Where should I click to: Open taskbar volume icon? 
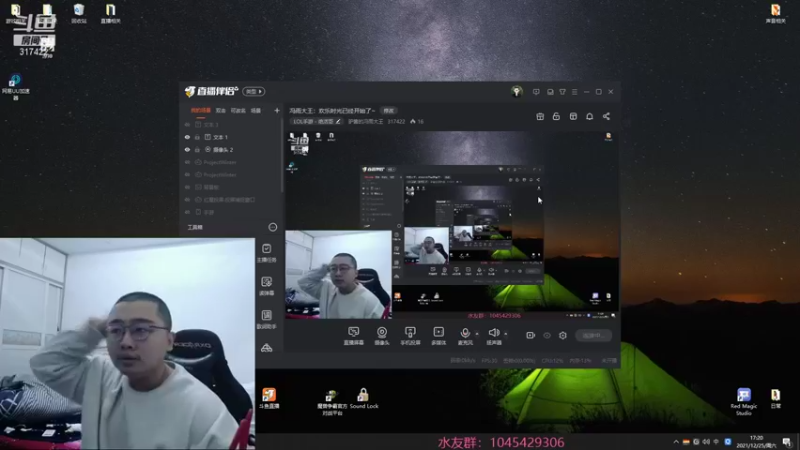(x=706, y=442)
